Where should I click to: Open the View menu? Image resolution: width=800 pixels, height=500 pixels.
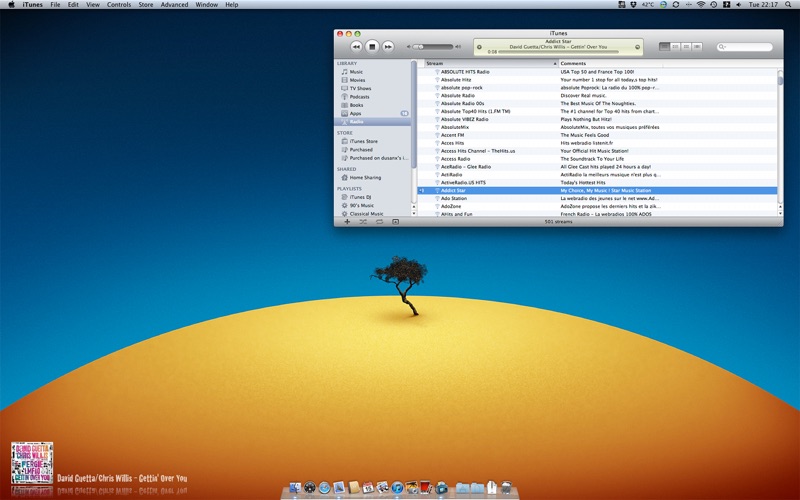pyautogui.click(x=93, y=5)
